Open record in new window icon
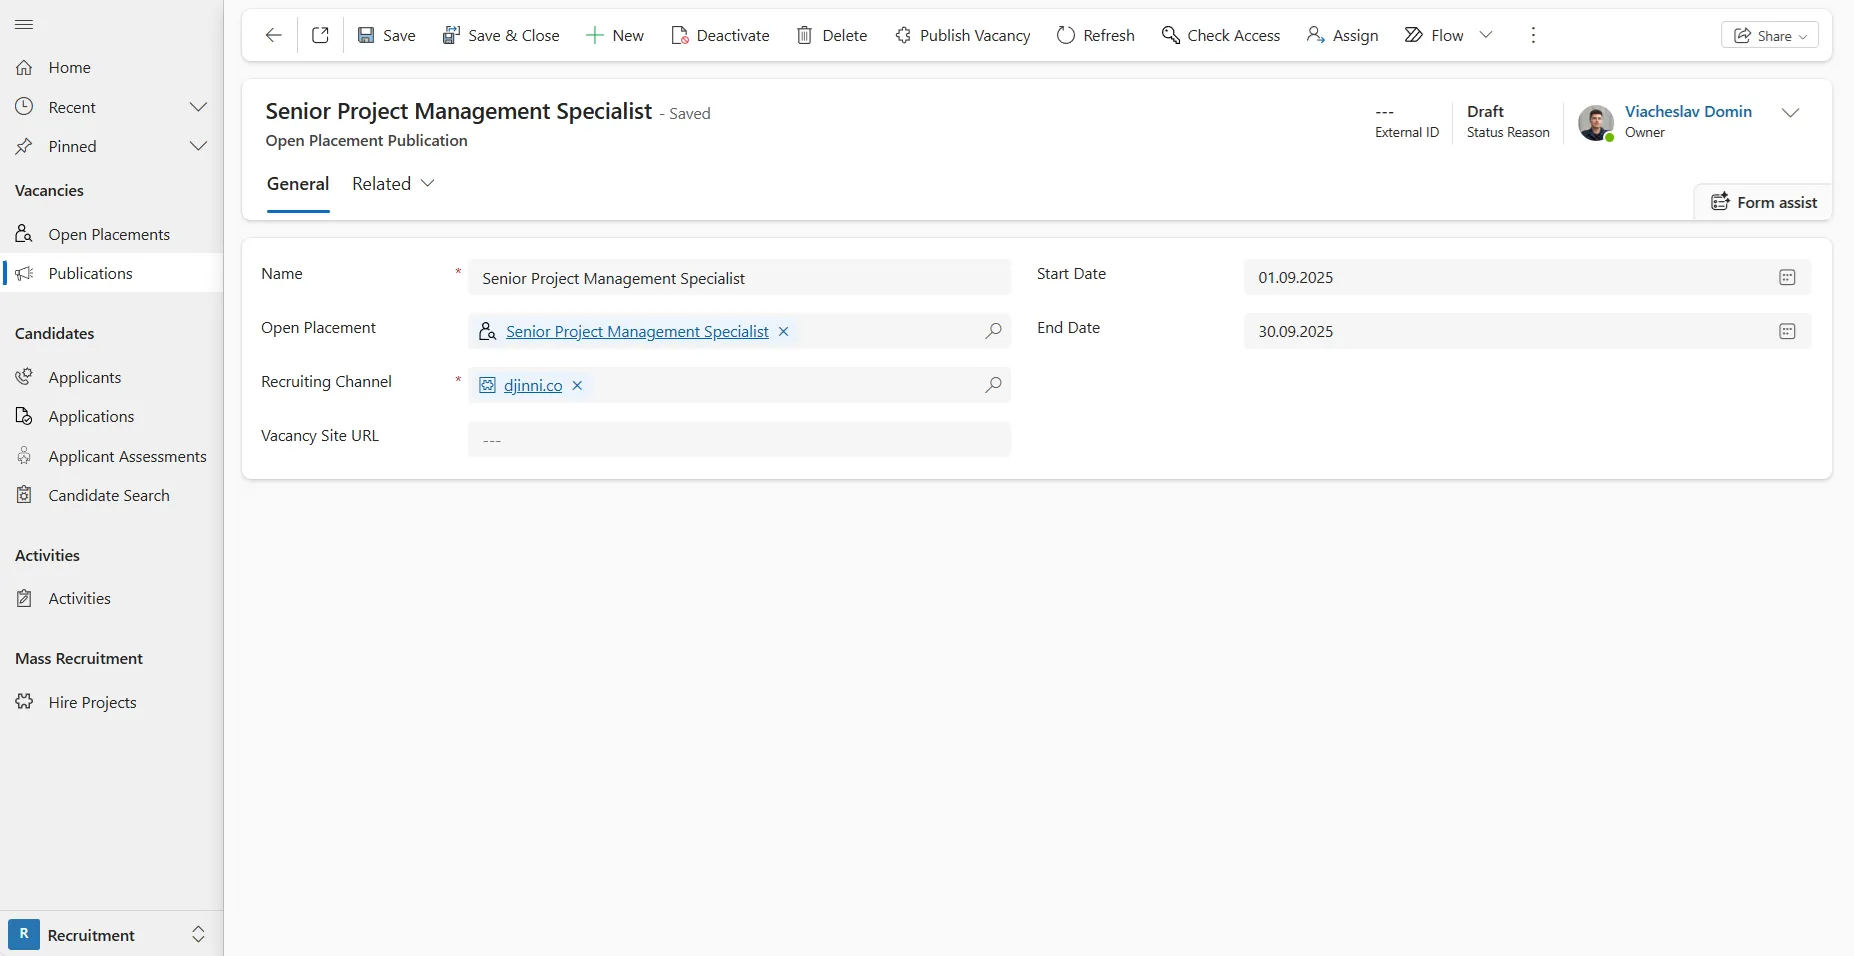Screen dimensions: 1854x956 tap(320, 35)
